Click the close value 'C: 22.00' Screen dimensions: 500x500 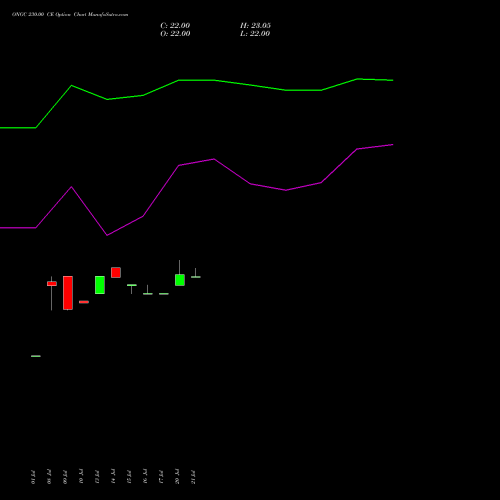[x=175, y=26]
